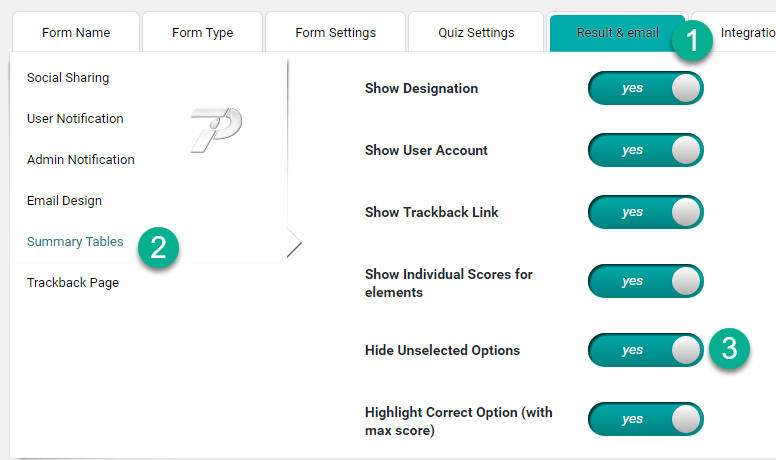Click the green step 3 badge
This screenshot has height=460, width=776.
pyautogui.click(x=730, y=349)
